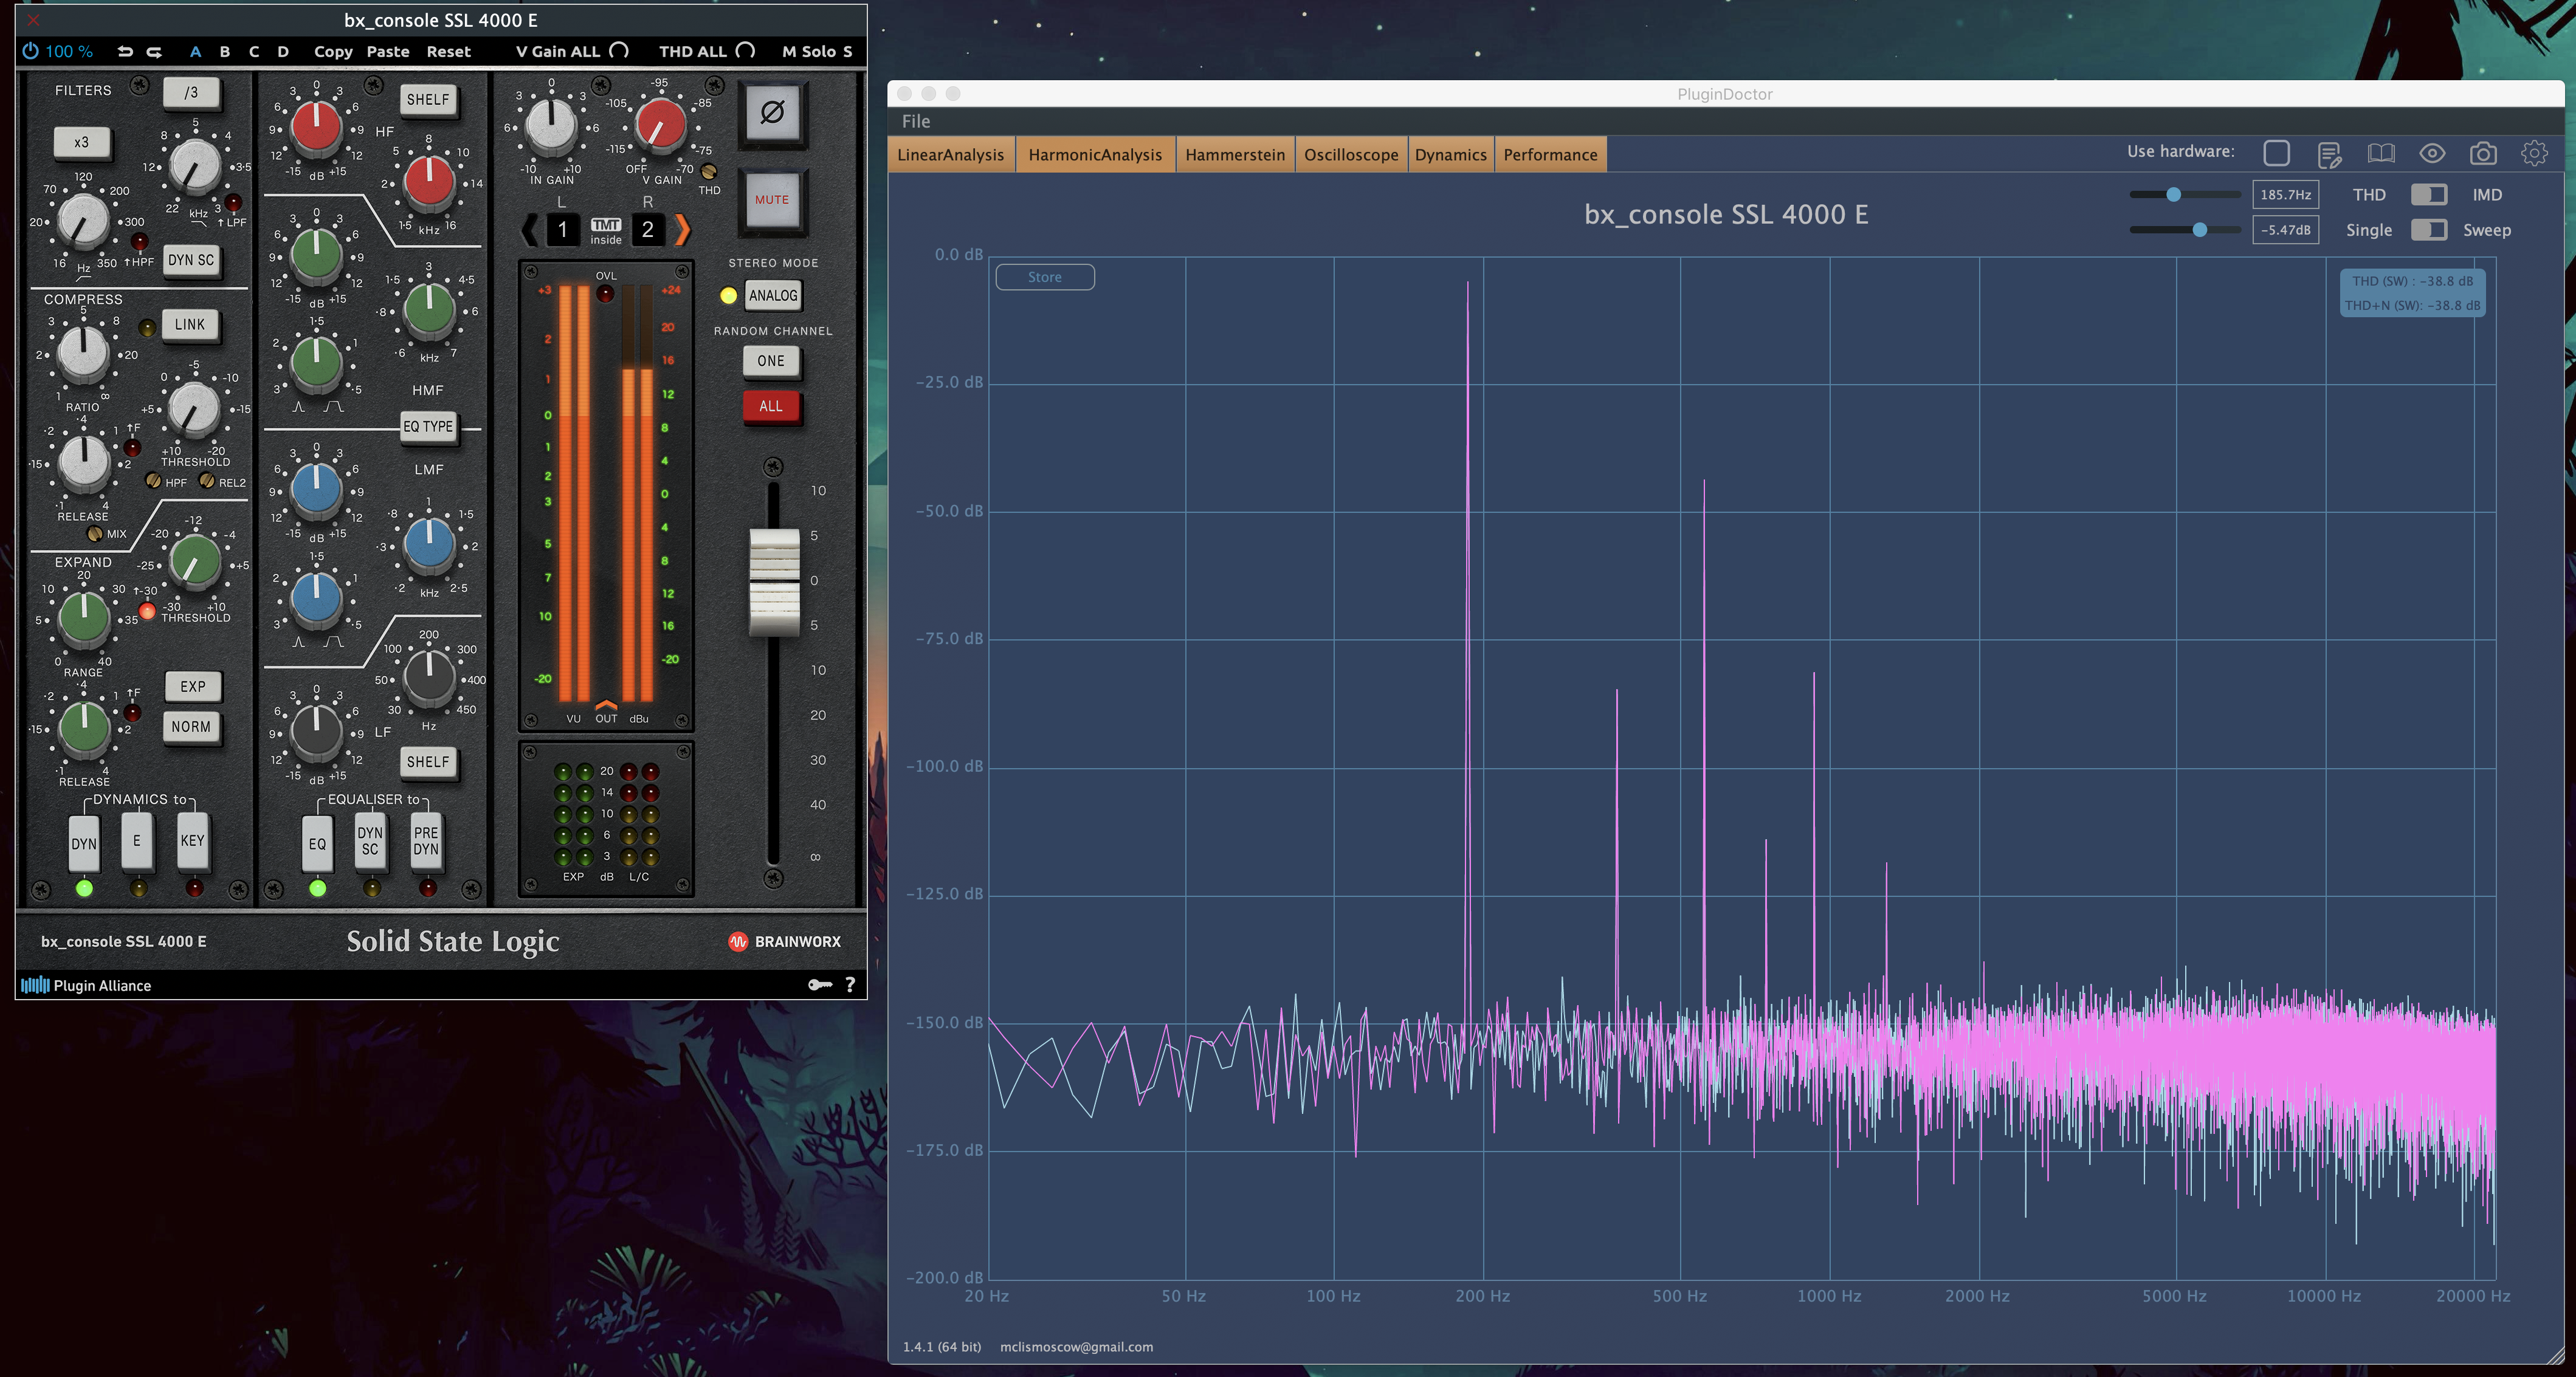The image size is (2576, 1377).
Task: Click the red HF gain knob
Action: [317, 127]
